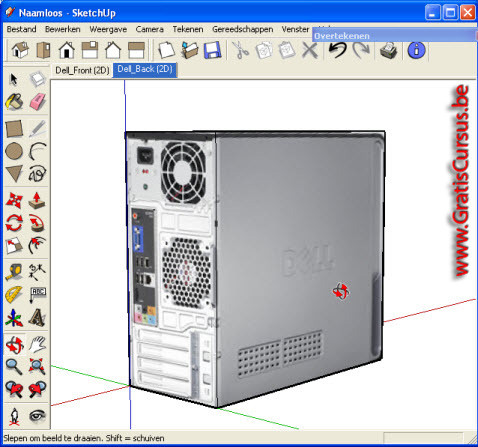Click the Dell computer model in viewport
Viewport: 478px width, 447px height.
[255, 269]
